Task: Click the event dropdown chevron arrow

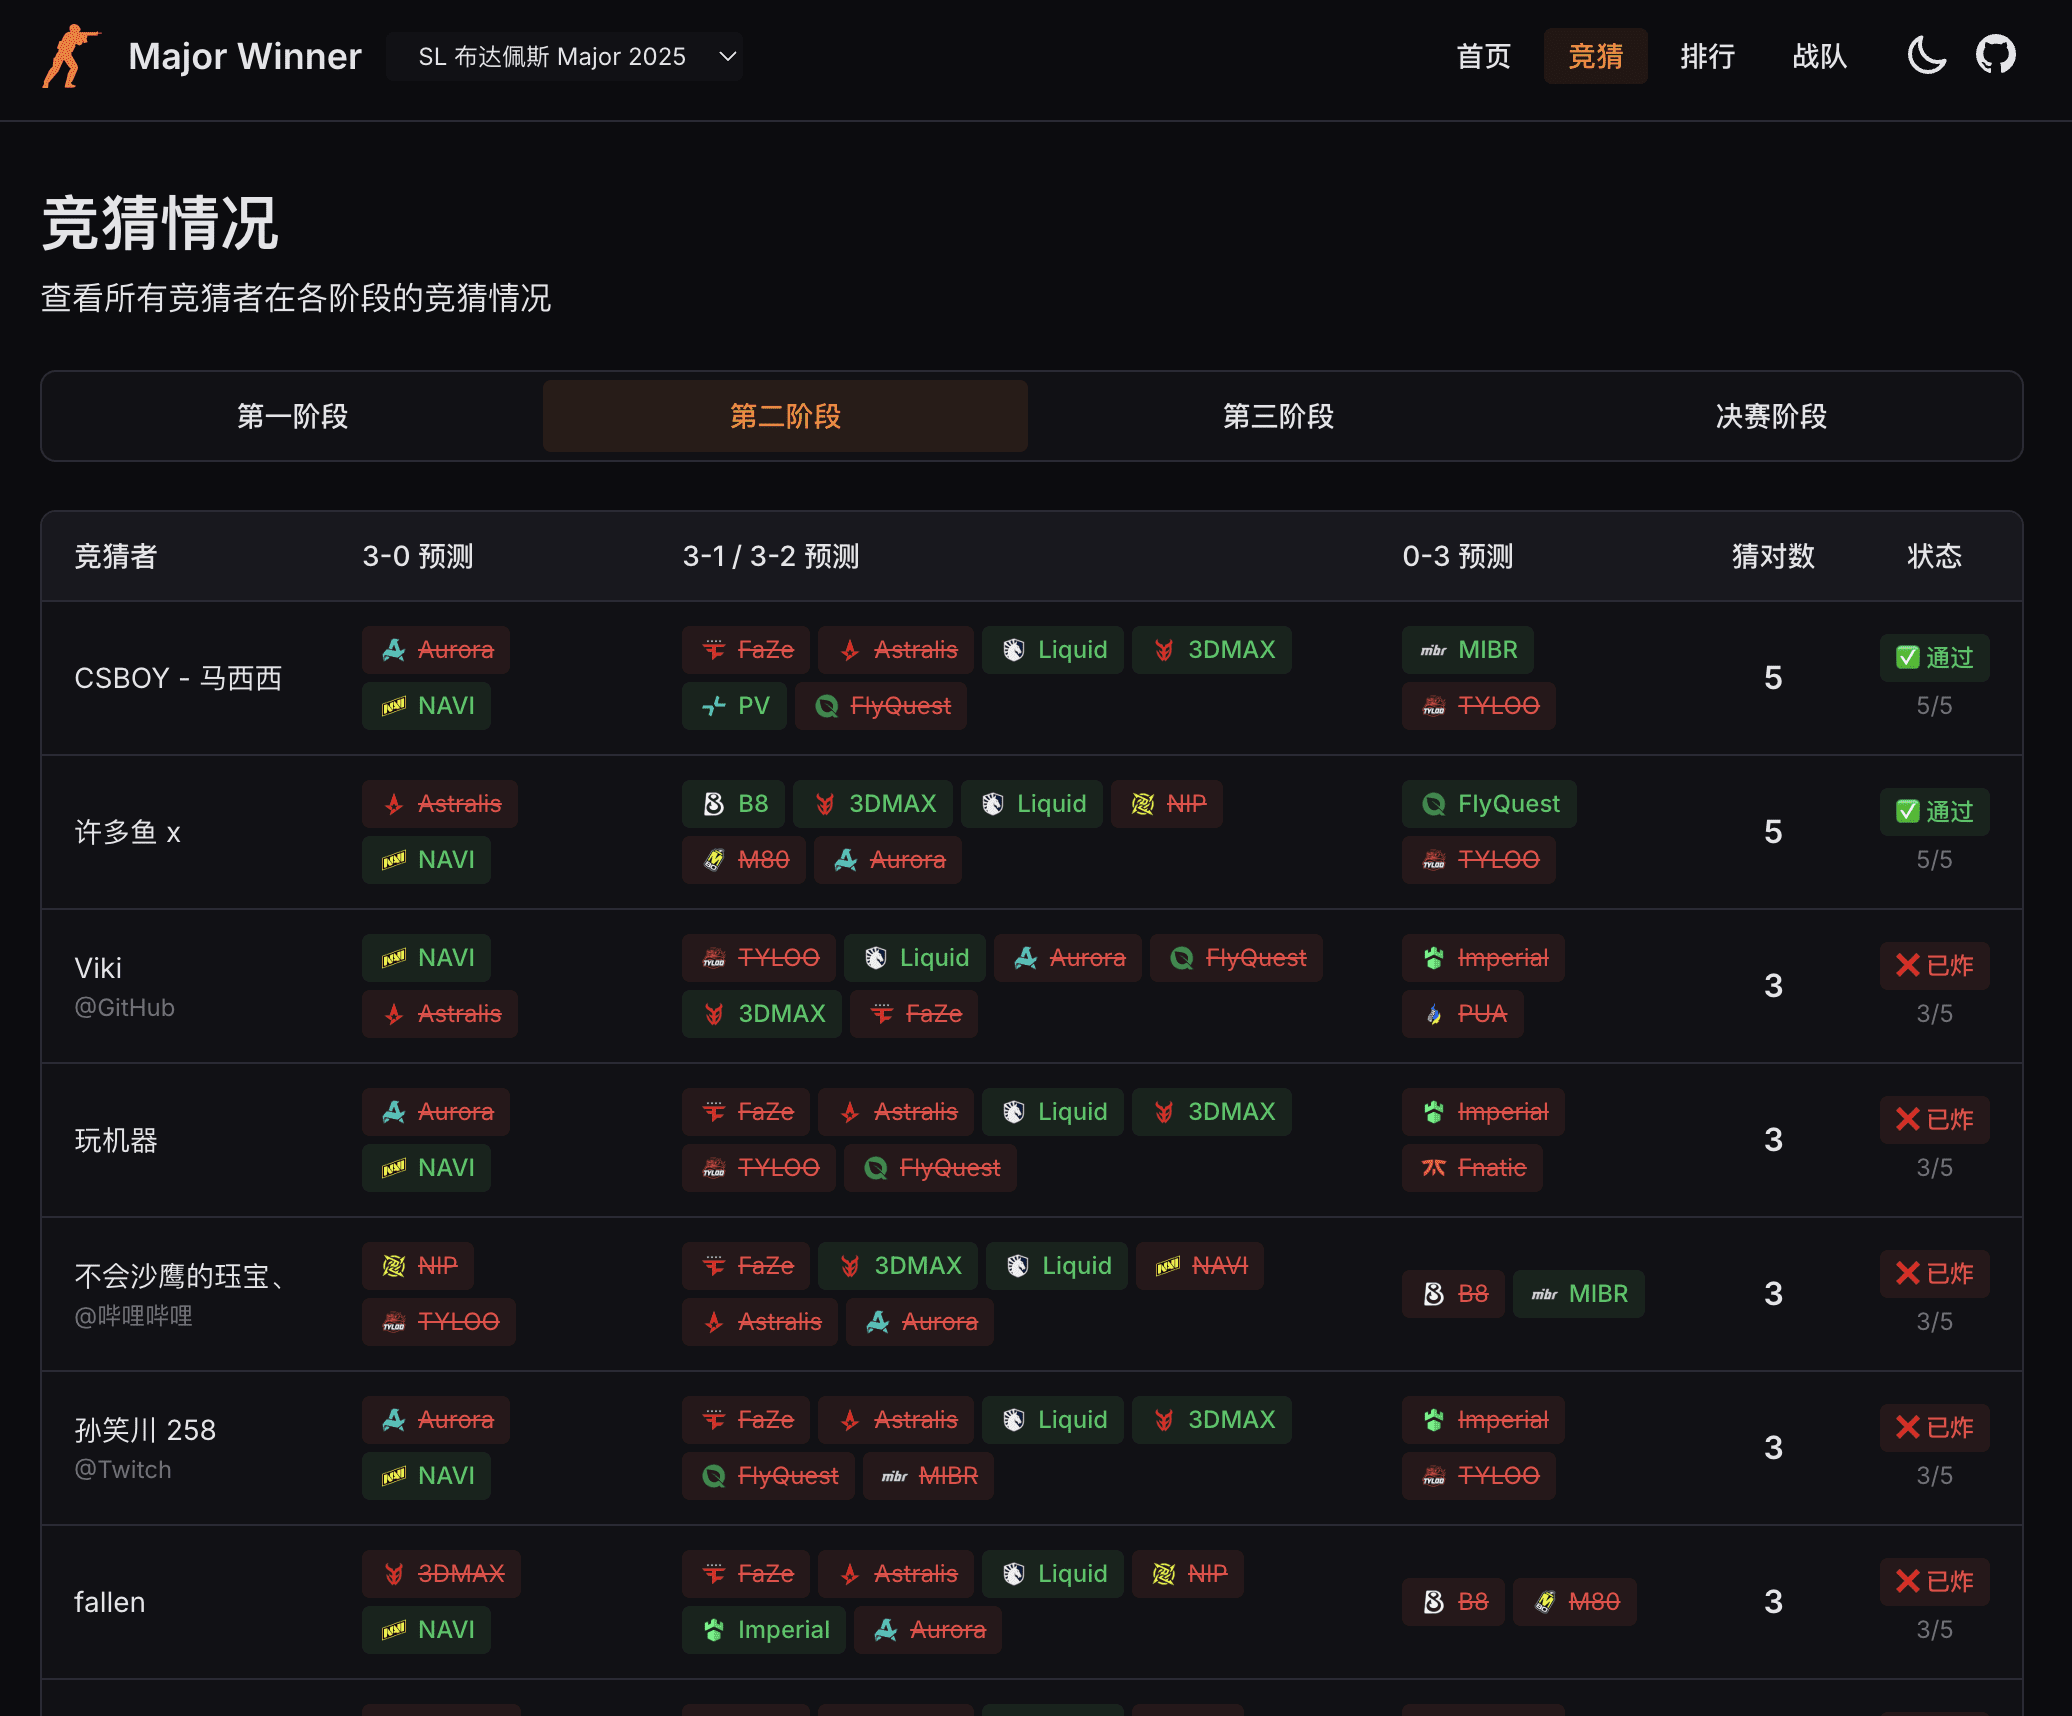Action: click(728, 57)
